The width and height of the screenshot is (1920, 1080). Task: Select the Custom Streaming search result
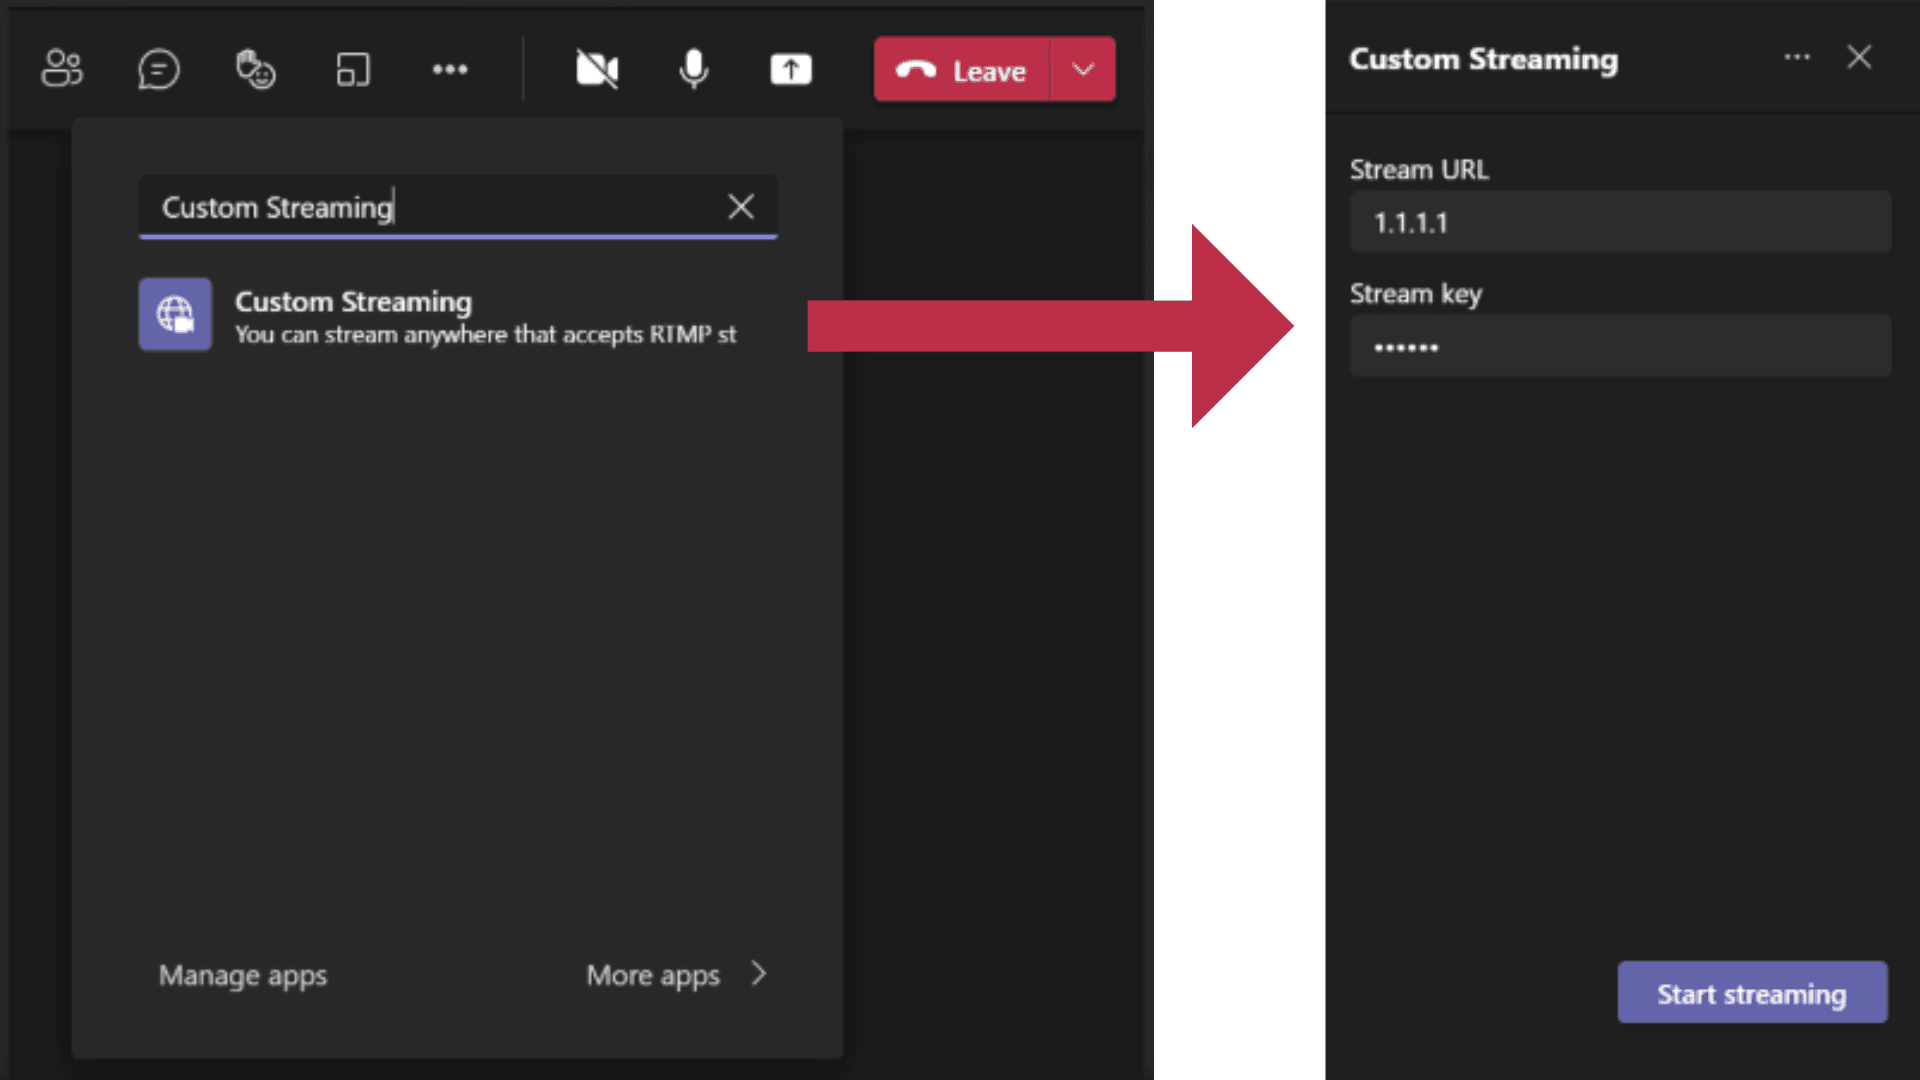(x=485, y=317)
